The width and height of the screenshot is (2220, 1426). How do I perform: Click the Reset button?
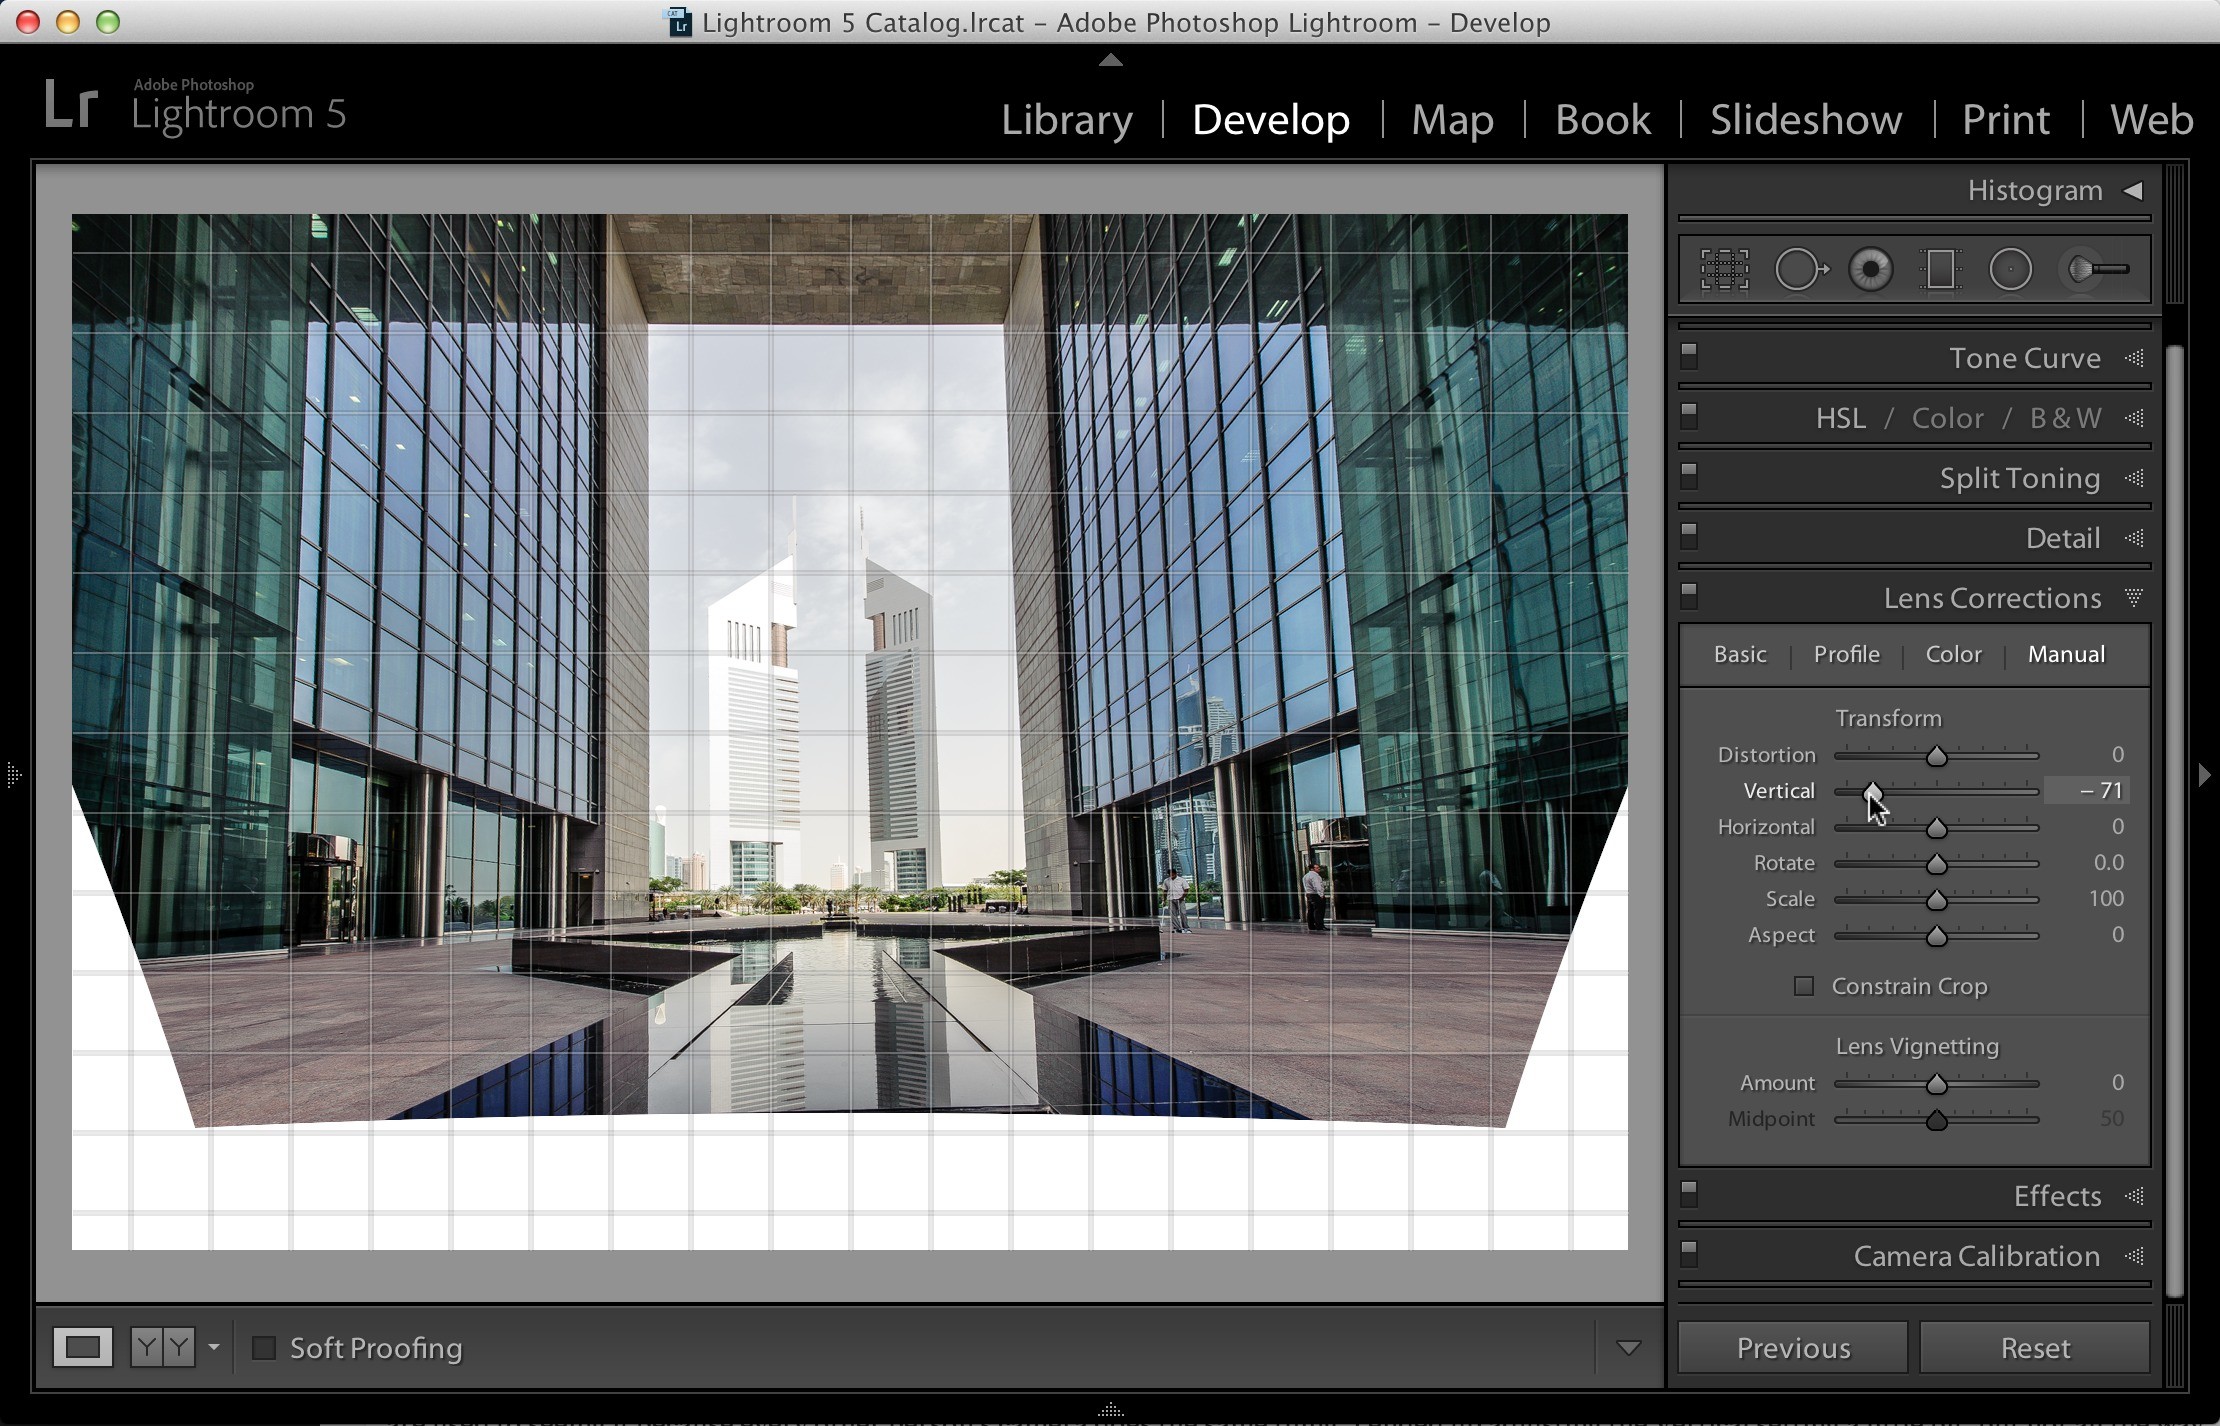[x=2035, y=1348]
